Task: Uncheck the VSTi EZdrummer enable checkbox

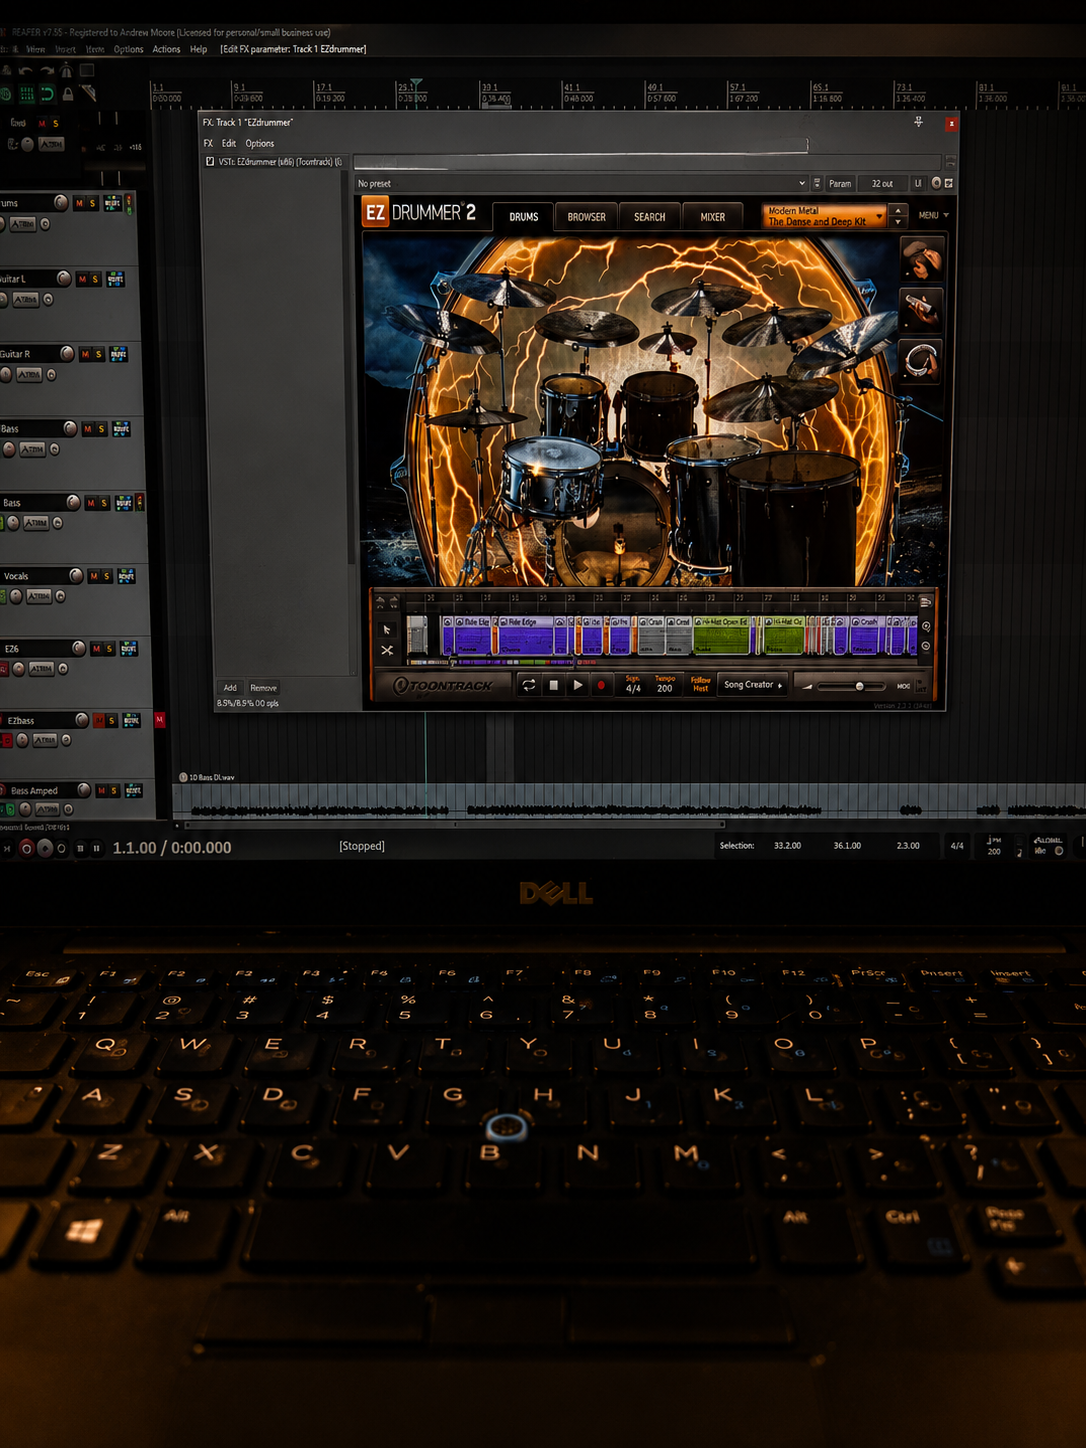Action: [210, 162]
